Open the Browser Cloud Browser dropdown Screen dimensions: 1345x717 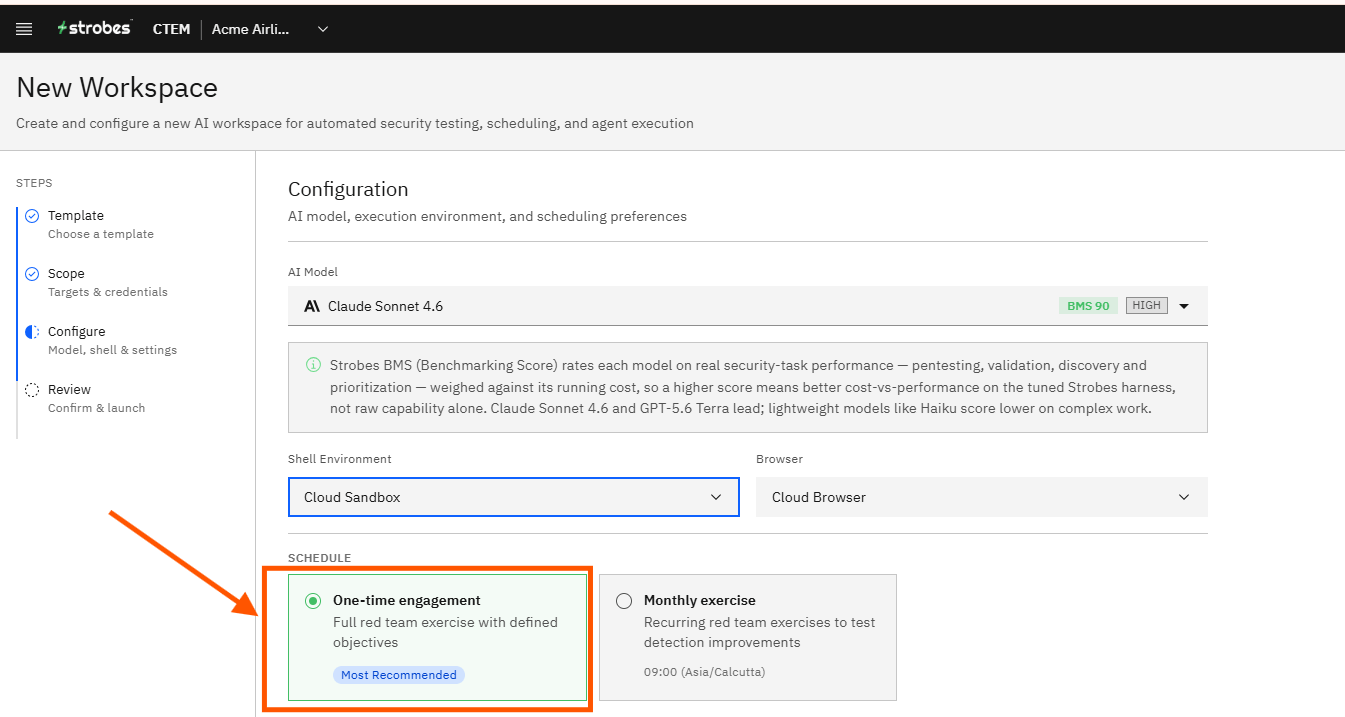pyautogui.click(x=982, y=497)
